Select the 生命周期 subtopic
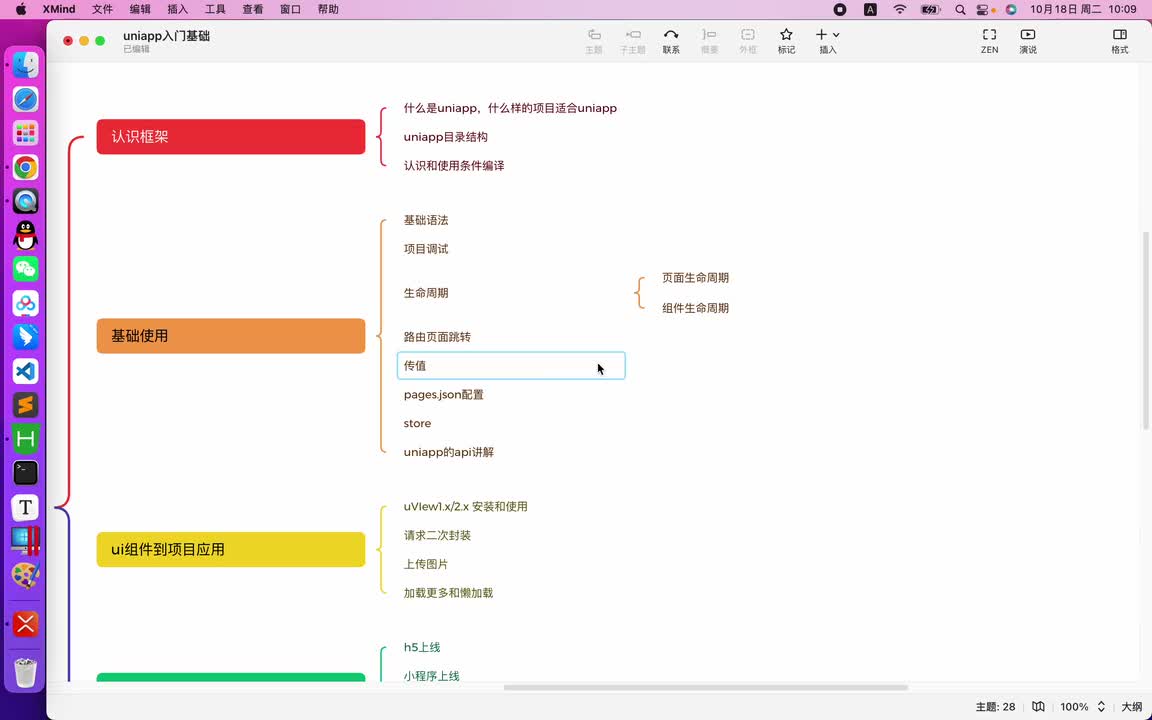Screen dimensions: 1152x720 [x=426, y=293]
